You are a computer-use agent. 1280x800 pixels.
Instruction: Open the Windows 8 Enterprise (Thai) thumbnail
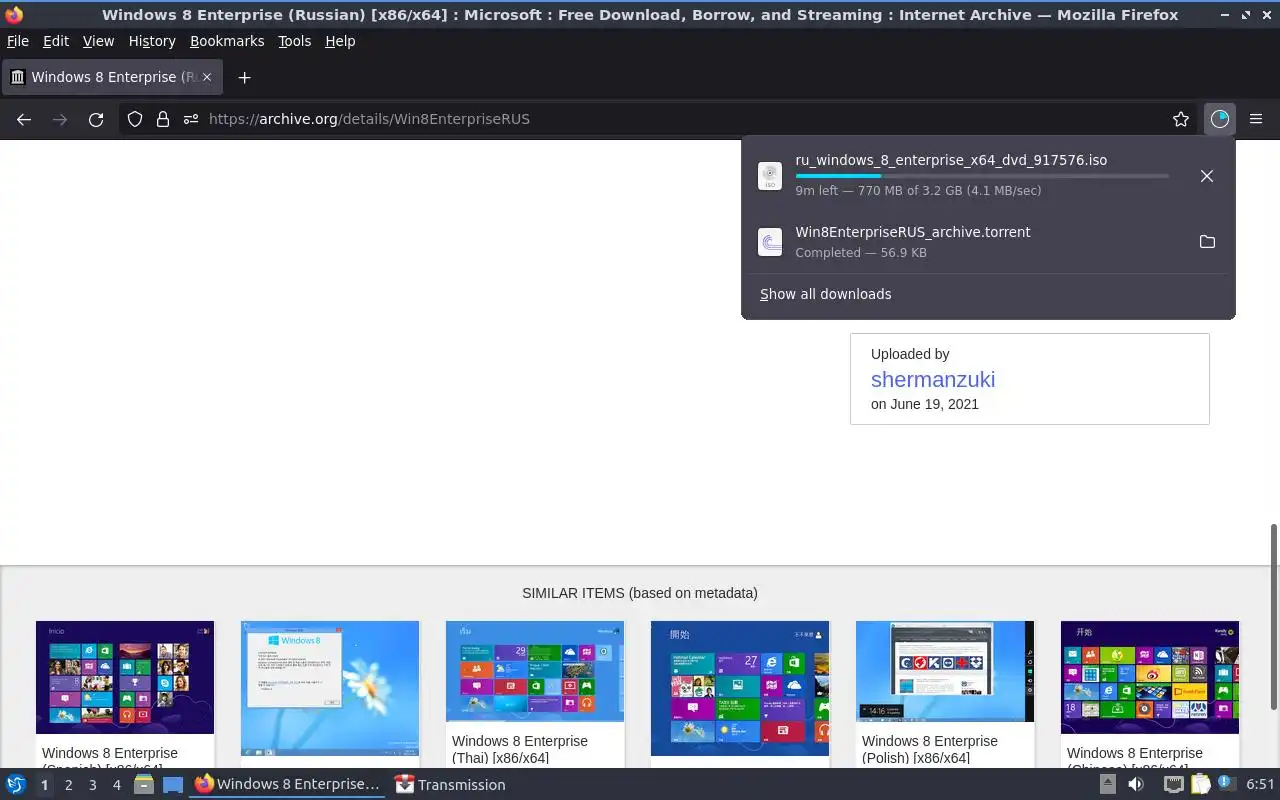[535, 671]
